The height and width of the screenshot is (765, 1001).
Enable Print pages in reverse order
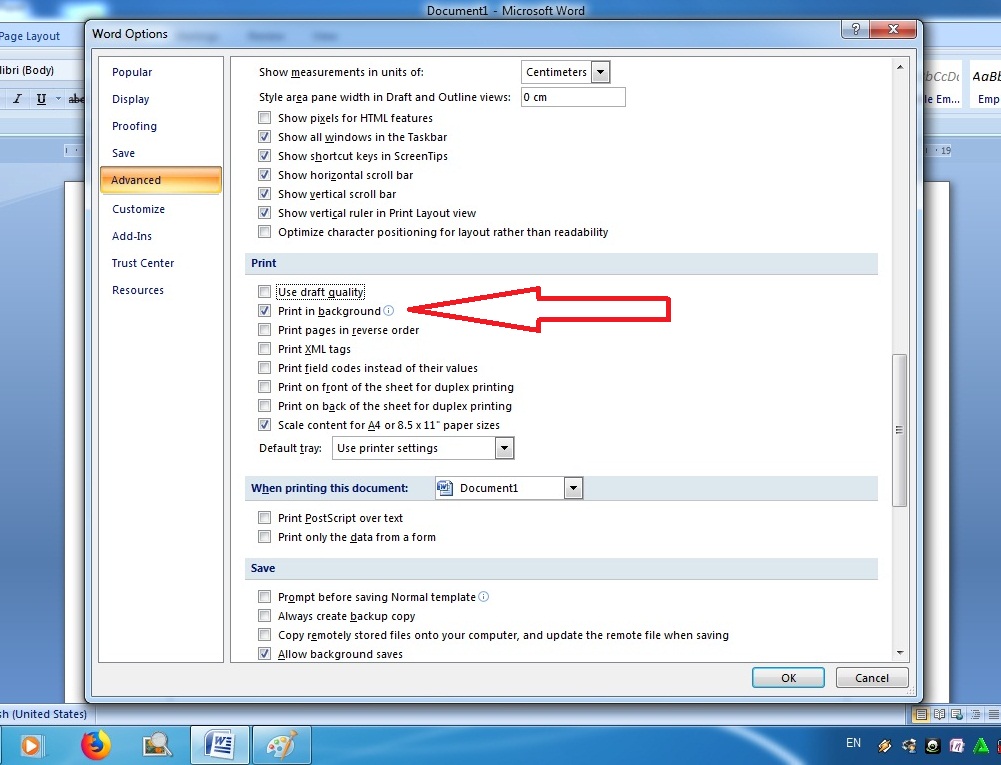pyautogui.click(x=264, y=329)
